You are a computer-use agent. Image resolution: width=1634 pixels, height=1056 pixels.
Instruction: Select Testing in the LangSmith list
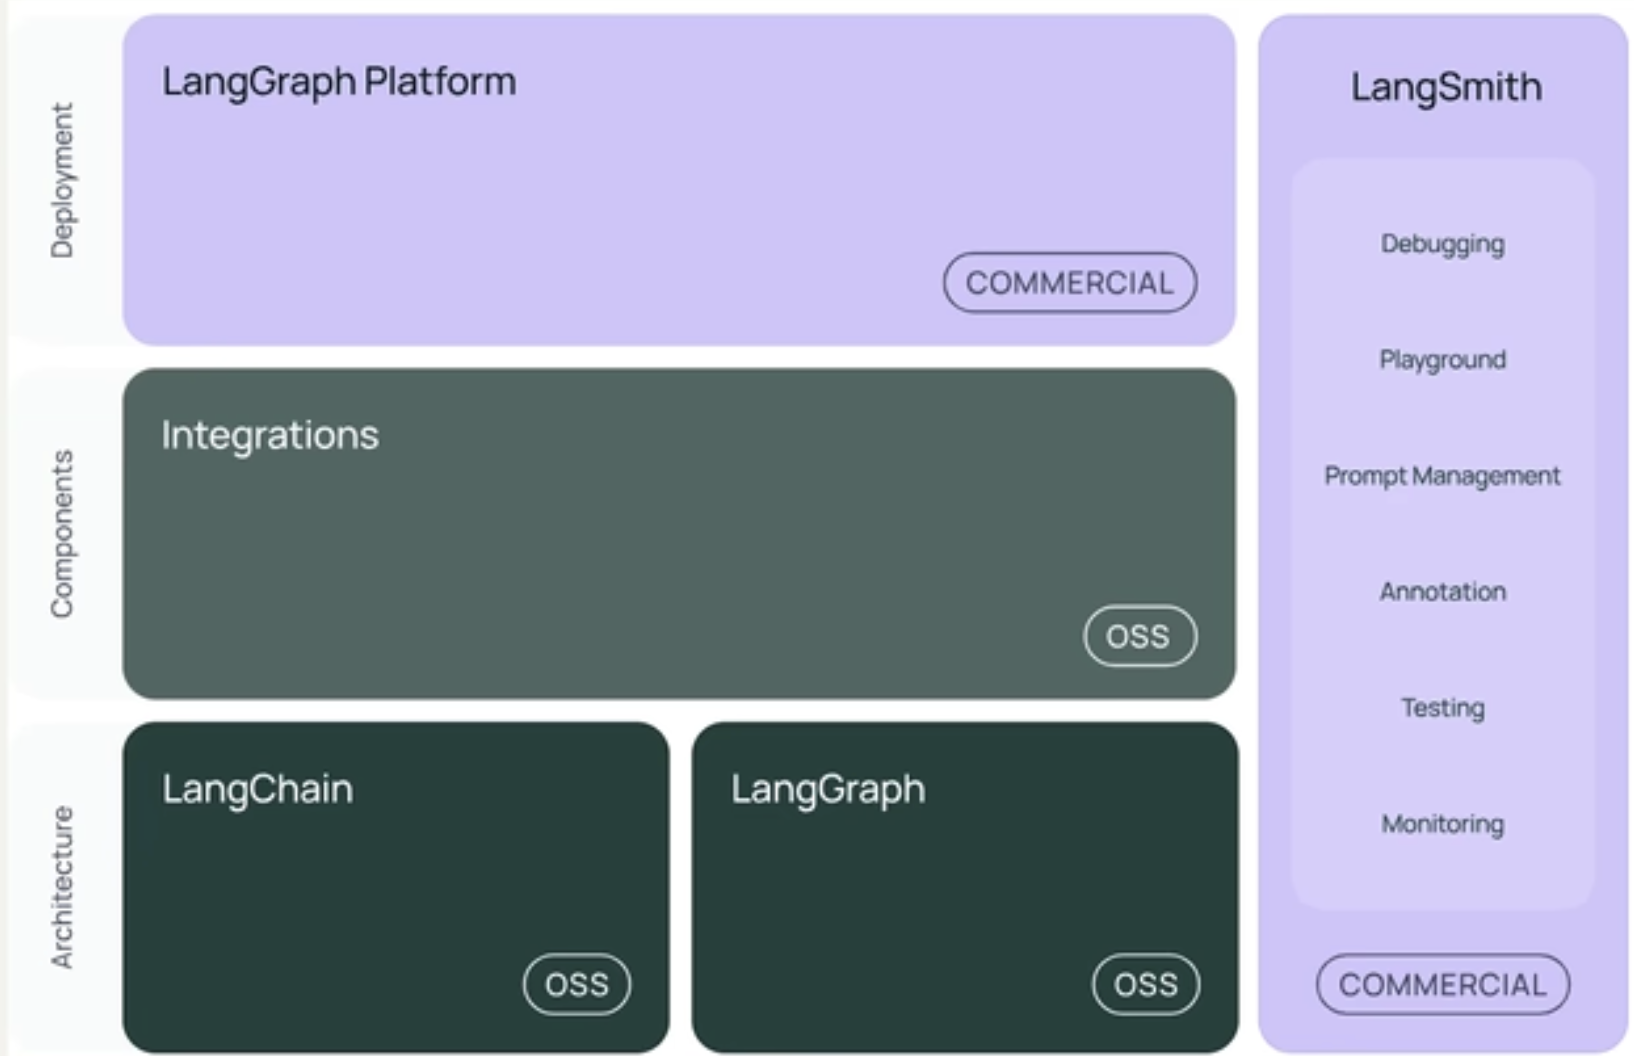tap(1442, 708)
